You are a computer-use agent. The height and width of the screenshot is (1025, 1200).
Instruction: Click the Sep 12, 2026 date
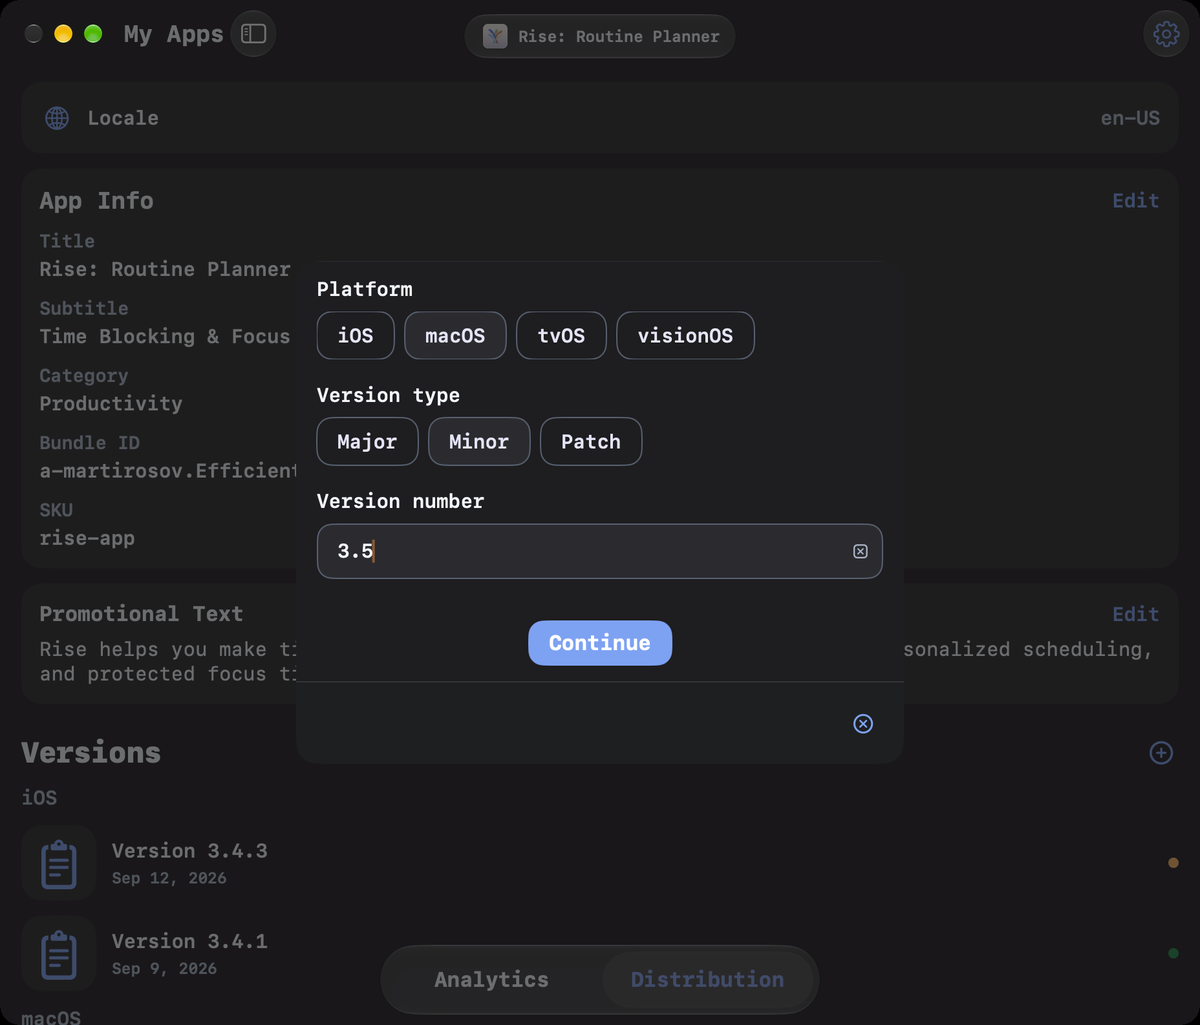pyautogui.click(x=169, y=878)
